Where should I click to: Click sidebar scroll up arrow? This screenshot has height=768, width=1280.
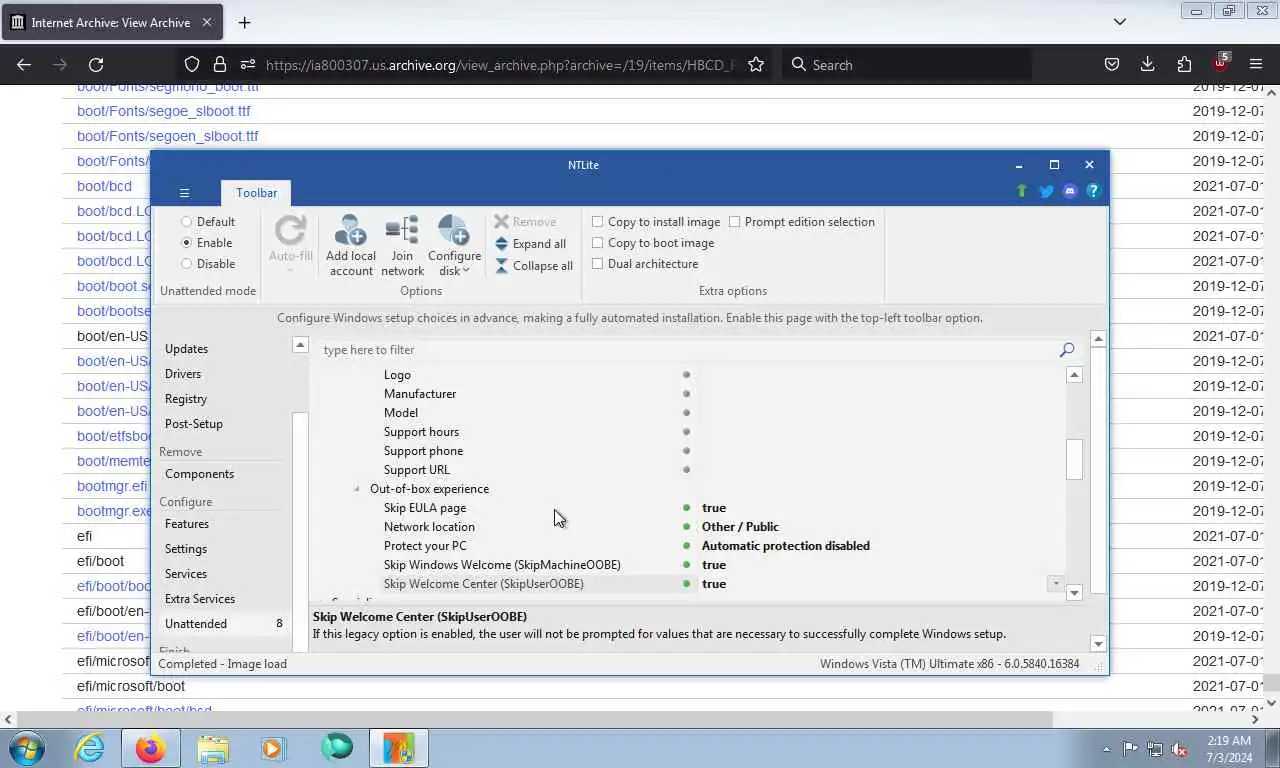[300, 345]
